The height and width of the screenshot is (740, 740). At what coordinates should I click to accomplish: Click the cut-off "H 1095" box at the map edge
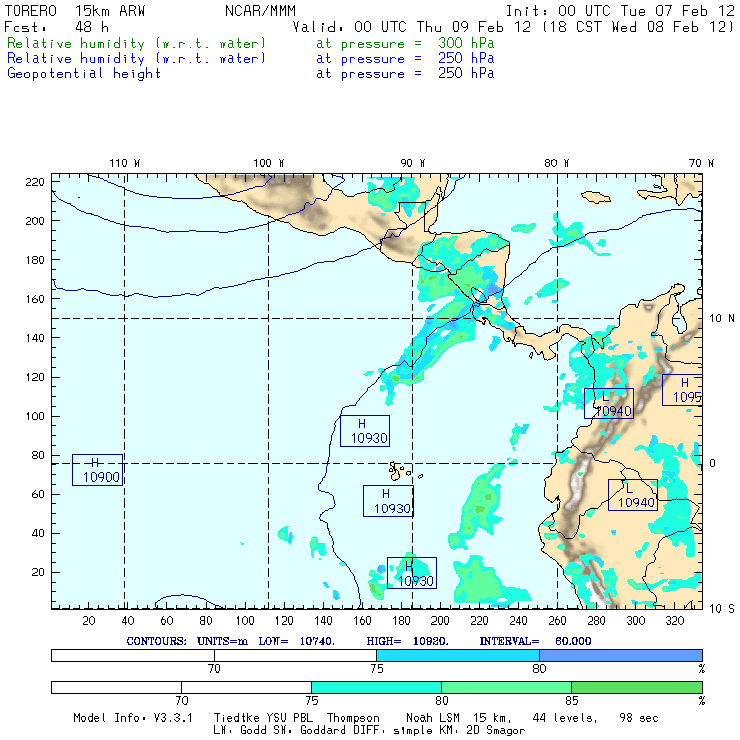pos(682,390)
